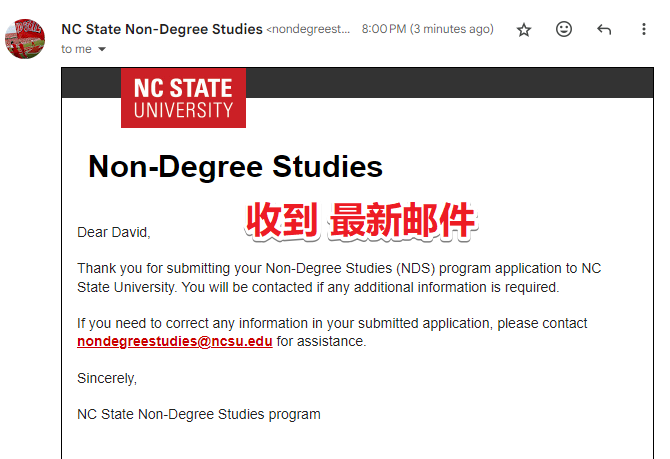
Task: Select the sender name NC State Non-Degree Studies
Action: tap(162, 29)
